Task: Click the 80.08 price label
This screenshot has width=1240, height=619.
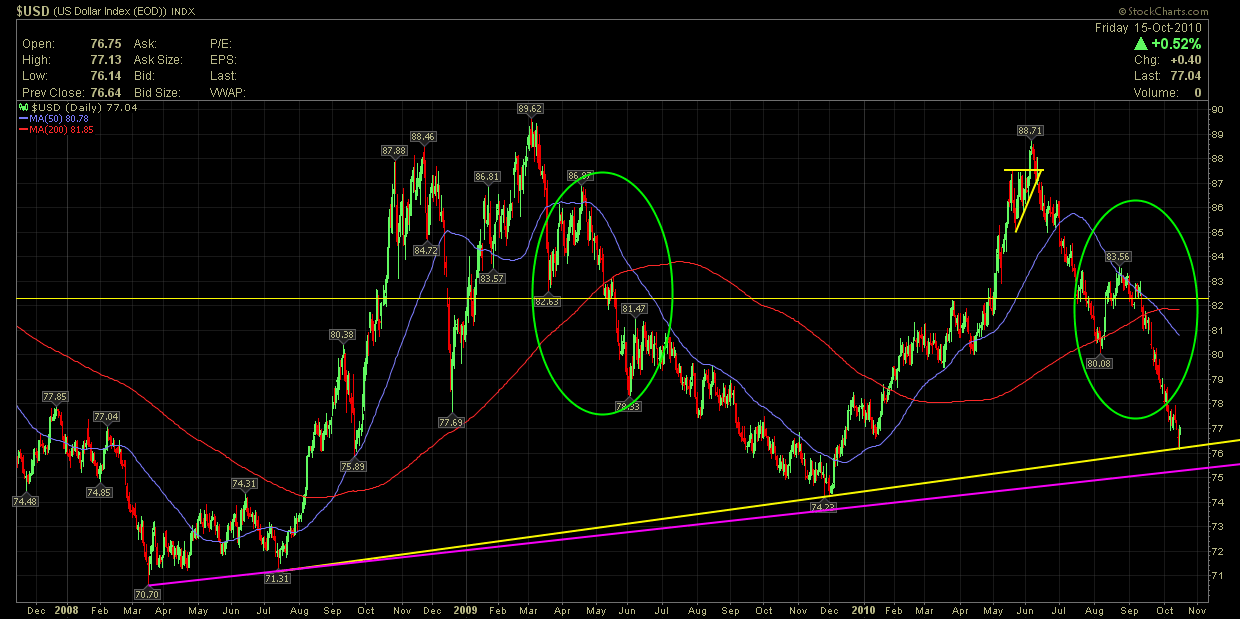Action: [1100, 363]
